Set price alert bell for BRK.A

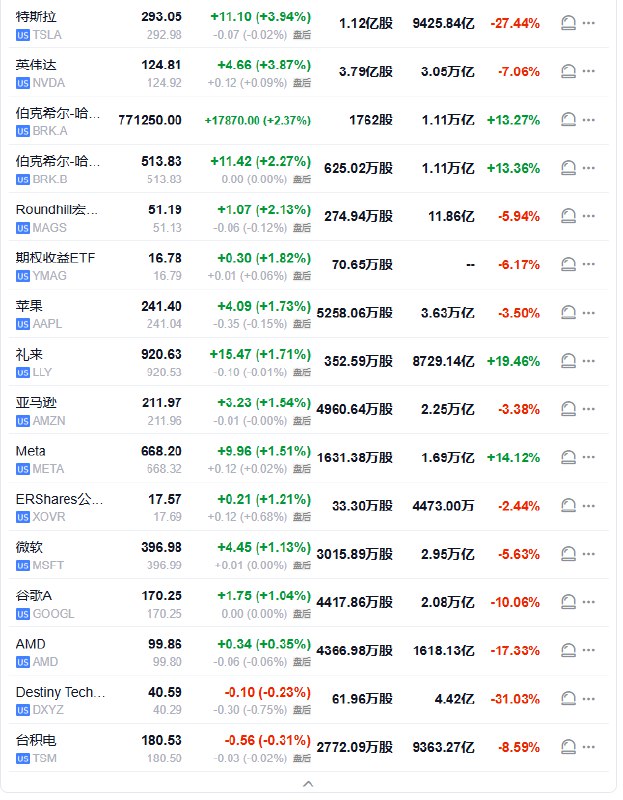coord(568,120)
